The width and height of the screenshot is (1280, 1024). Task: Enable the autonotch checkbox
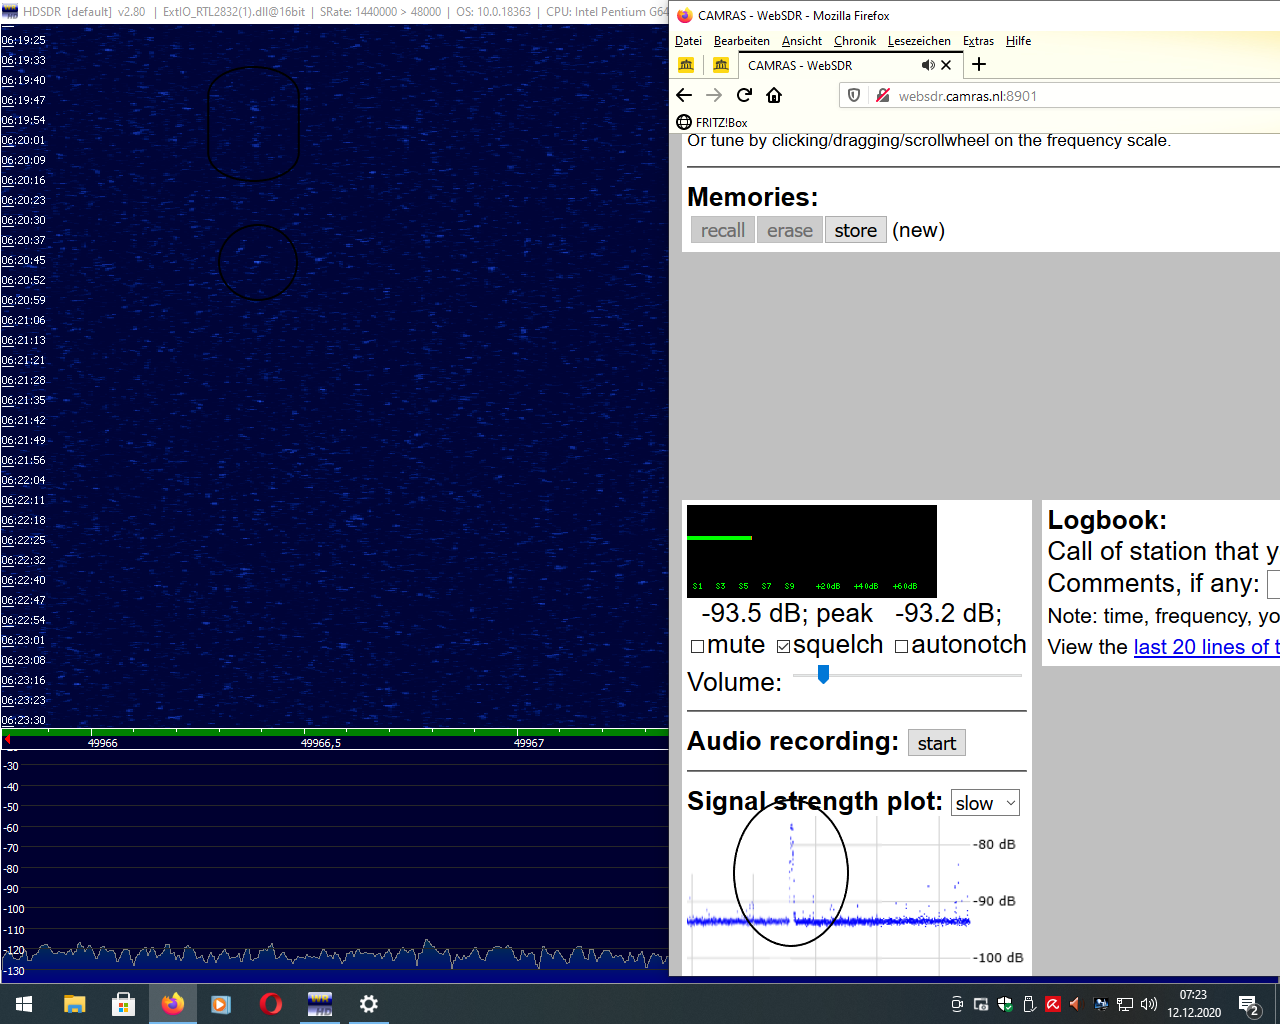point(902,646)
